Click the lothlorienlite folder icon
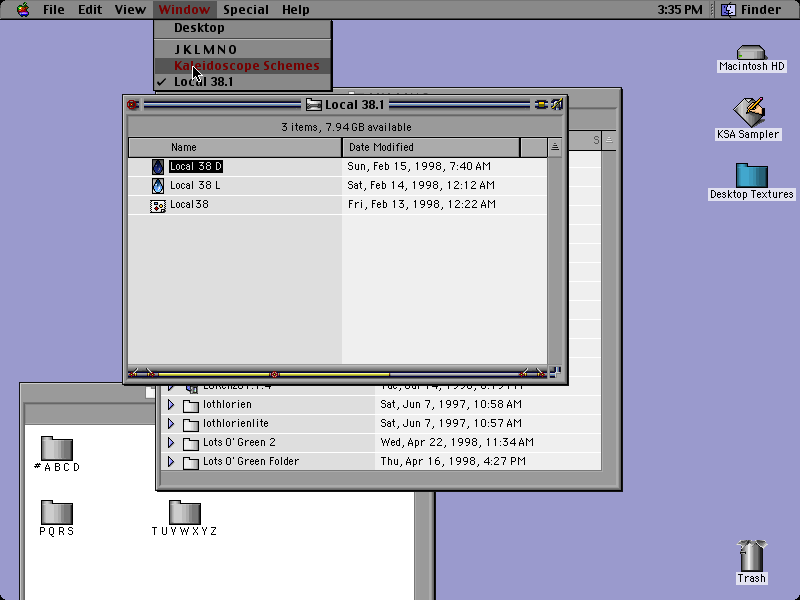 click(x=191, y=424)
